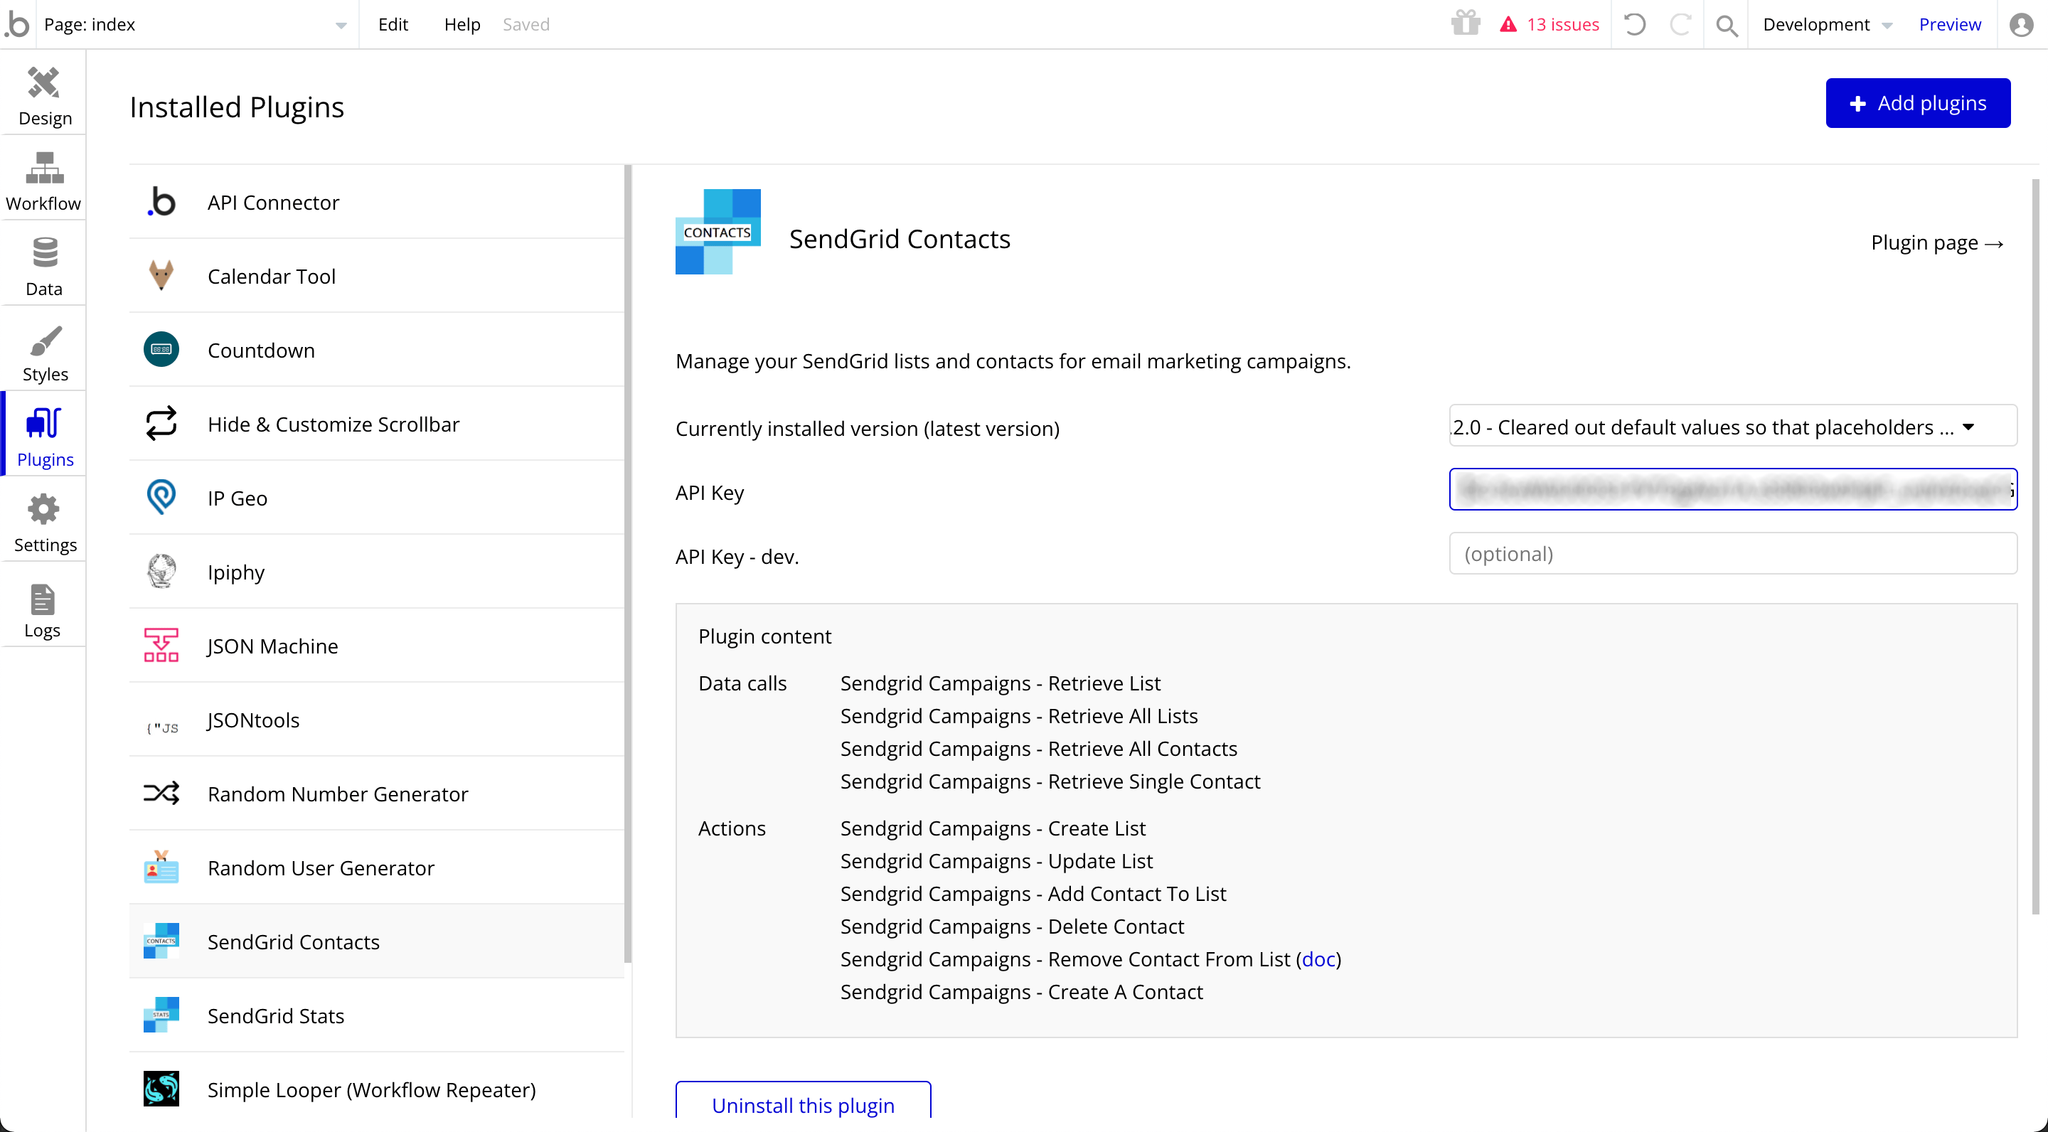Screen dimensions: 2048x1132
Task: Select Calendar Tool in plugin list
Action: [376, 276]
